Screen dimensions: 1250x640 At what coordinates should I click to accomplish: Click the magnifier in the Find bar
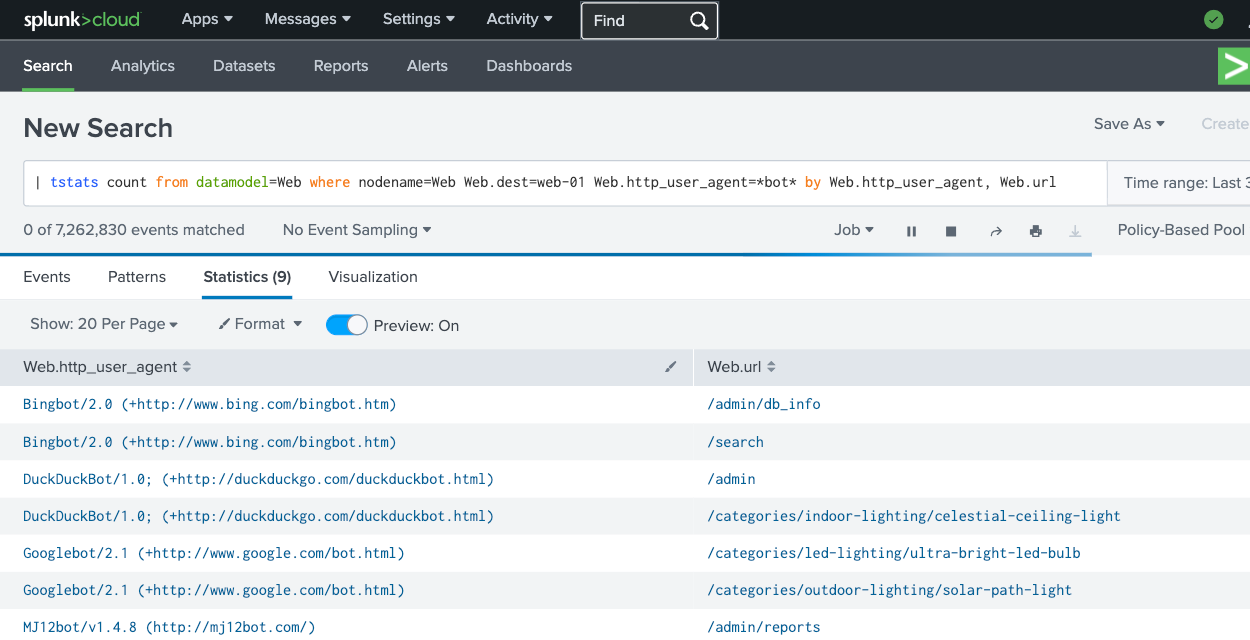click(697, 20)
